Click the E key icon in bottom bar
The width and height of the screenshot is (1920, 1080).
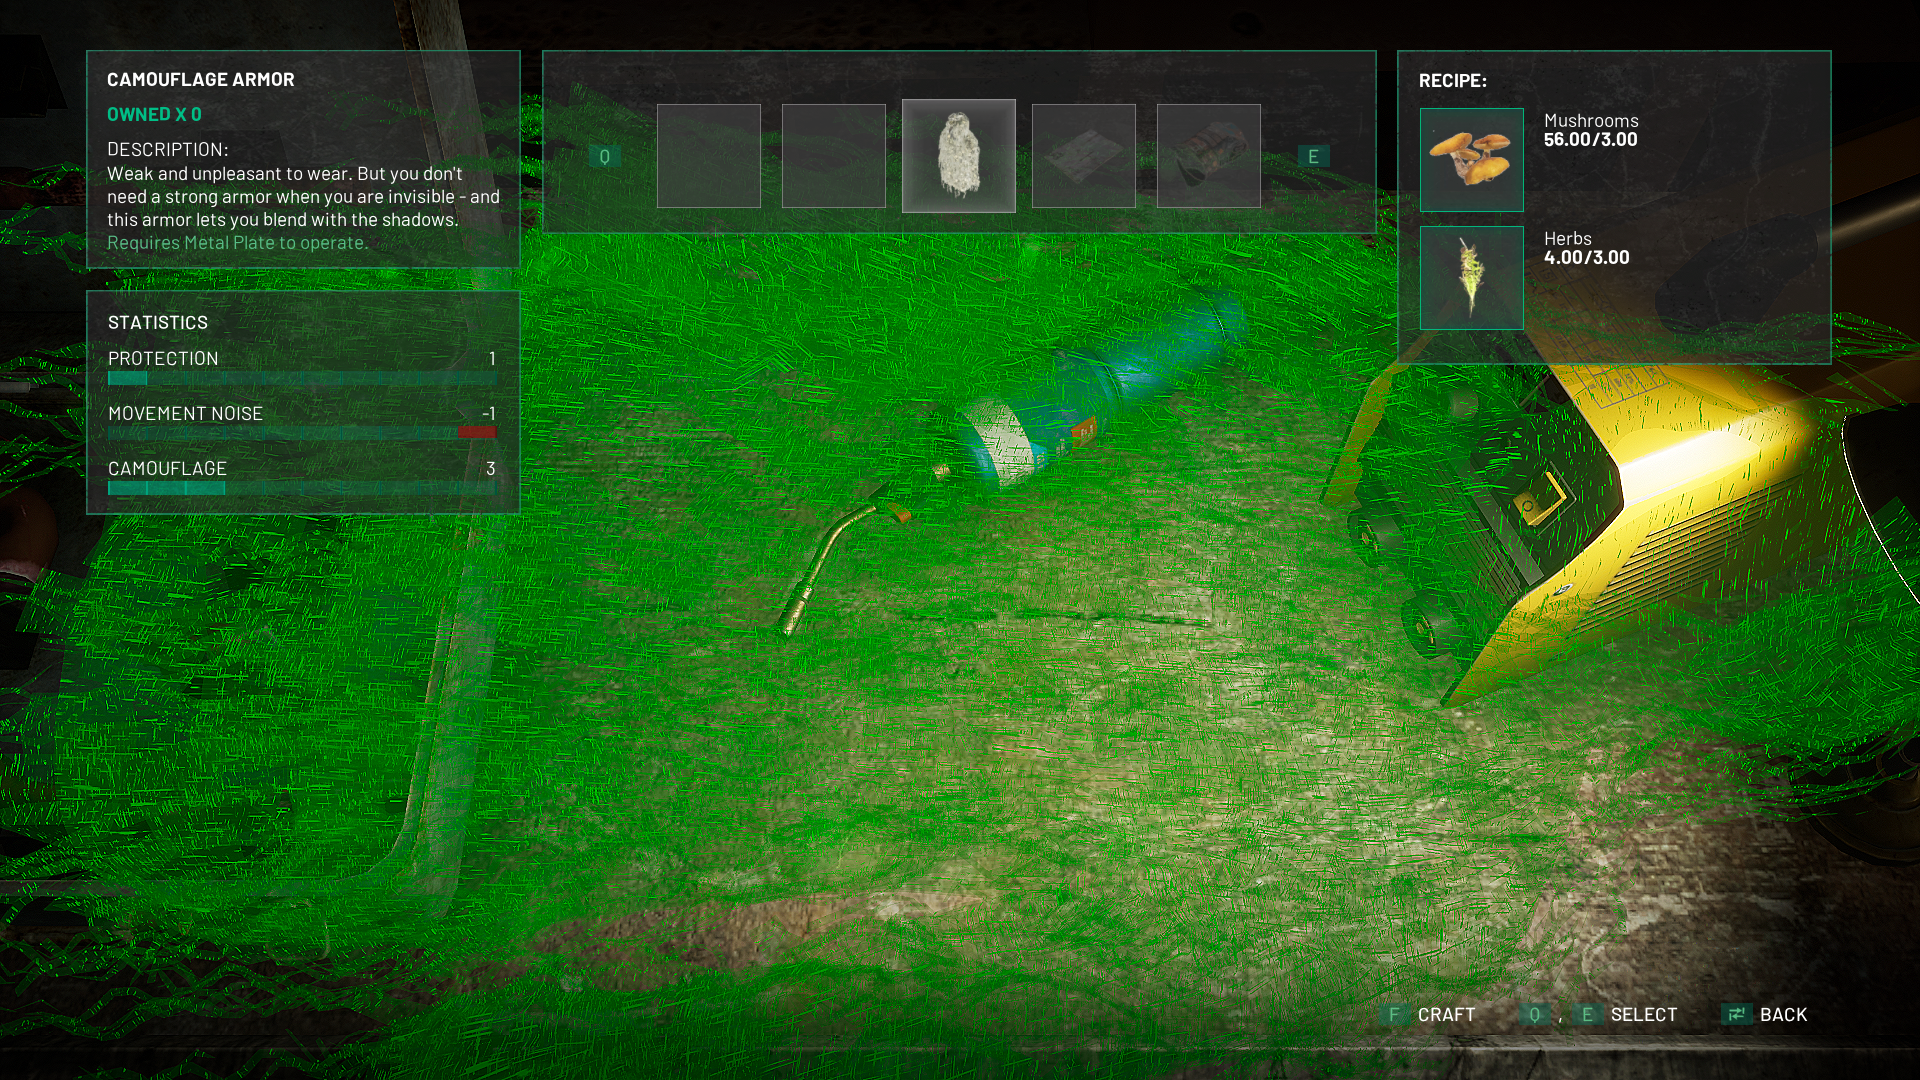(x=1587, y=1014)
